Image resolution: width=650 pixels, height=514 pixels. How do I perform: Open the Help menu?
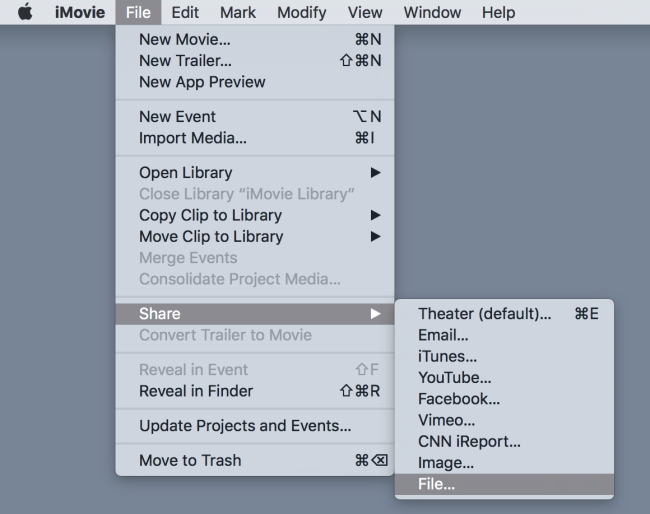(x=498, y=12)
